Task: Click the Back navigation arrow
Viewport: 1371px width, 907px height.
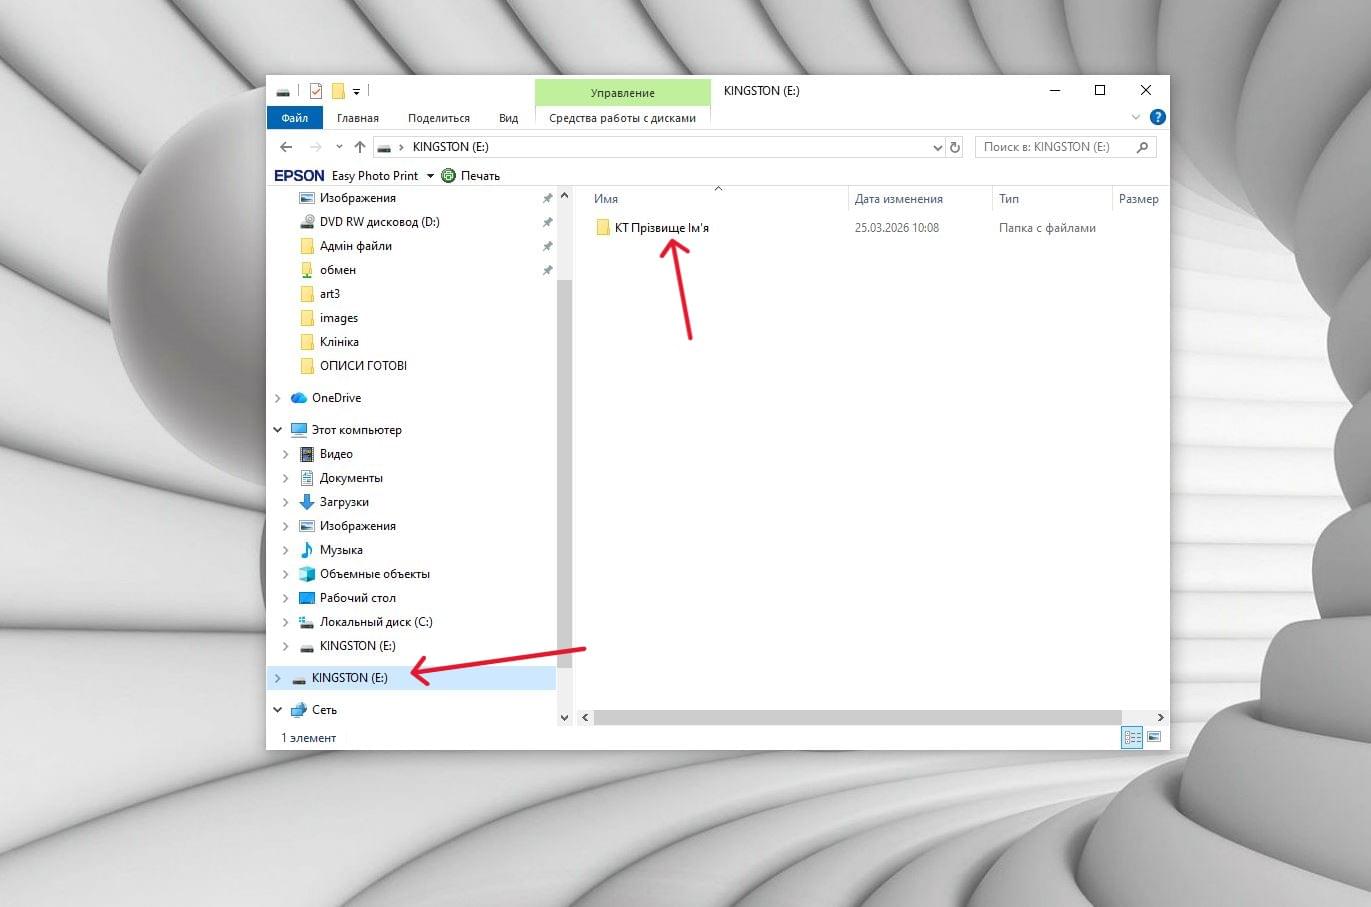Action: [286, 147]
